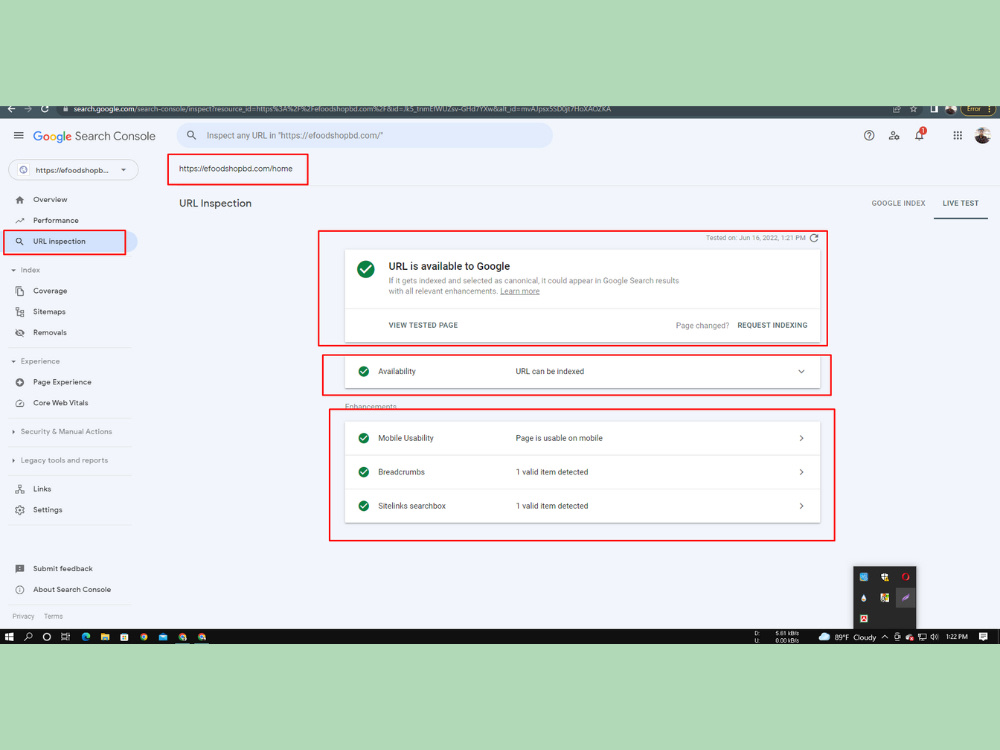Click the Page is usable on mobile text
Screen dimensions: 1000x750
pyautogui.click(x=559, y=438)
